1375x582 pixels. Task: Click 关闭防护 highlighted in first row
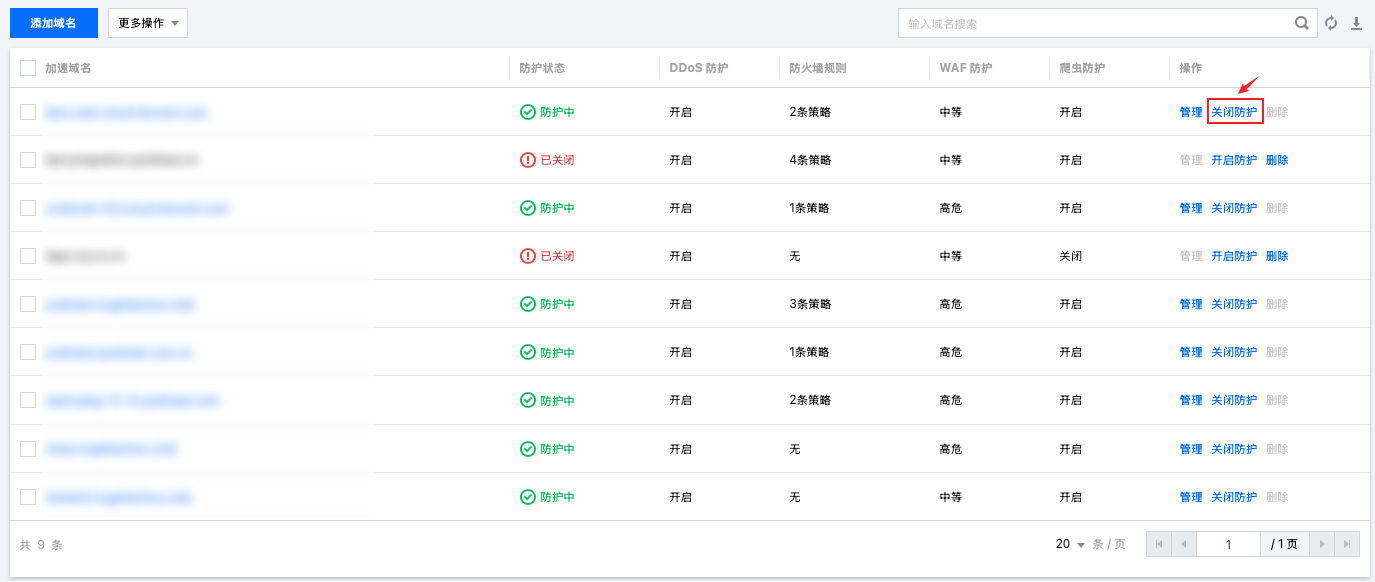pos(1234,112)
